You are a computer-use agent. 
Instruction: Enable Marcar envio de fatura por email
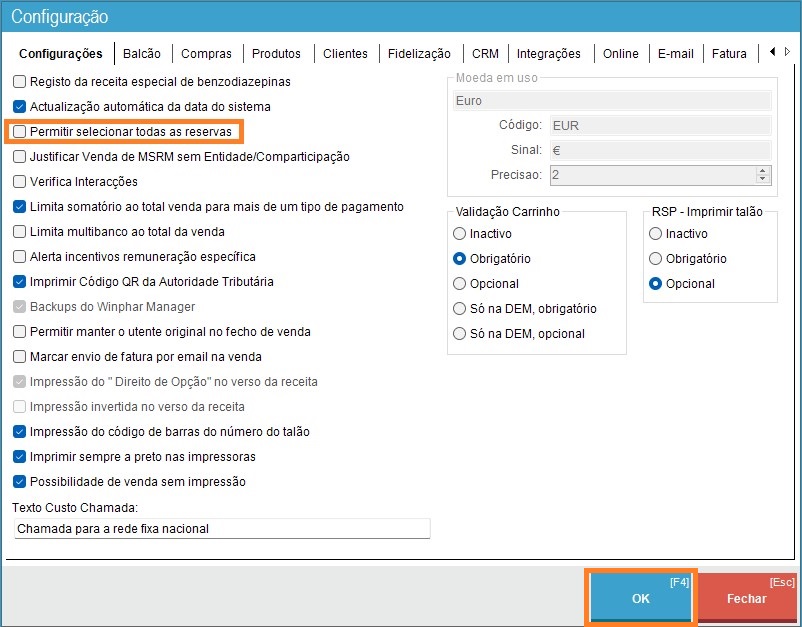[x=20, y=357]
